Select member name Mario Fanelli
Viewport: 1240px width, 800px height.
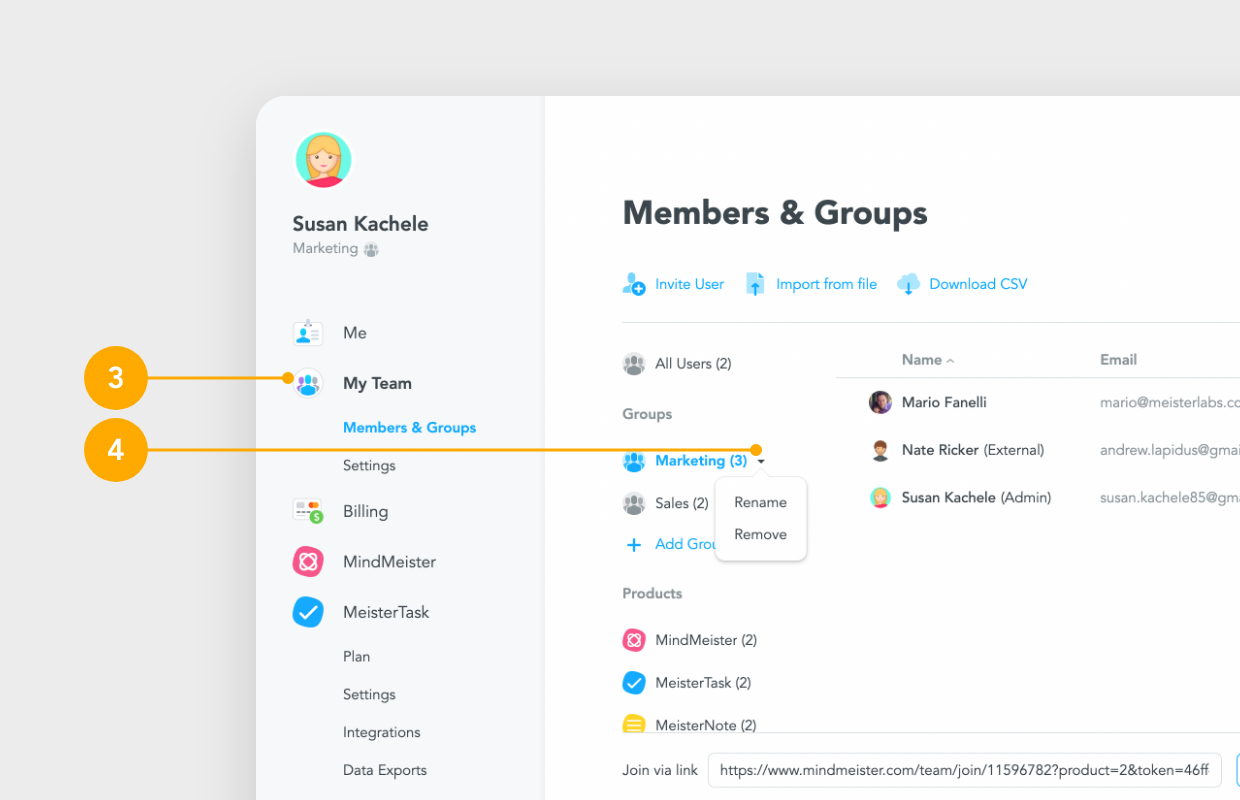pos(944,402)
